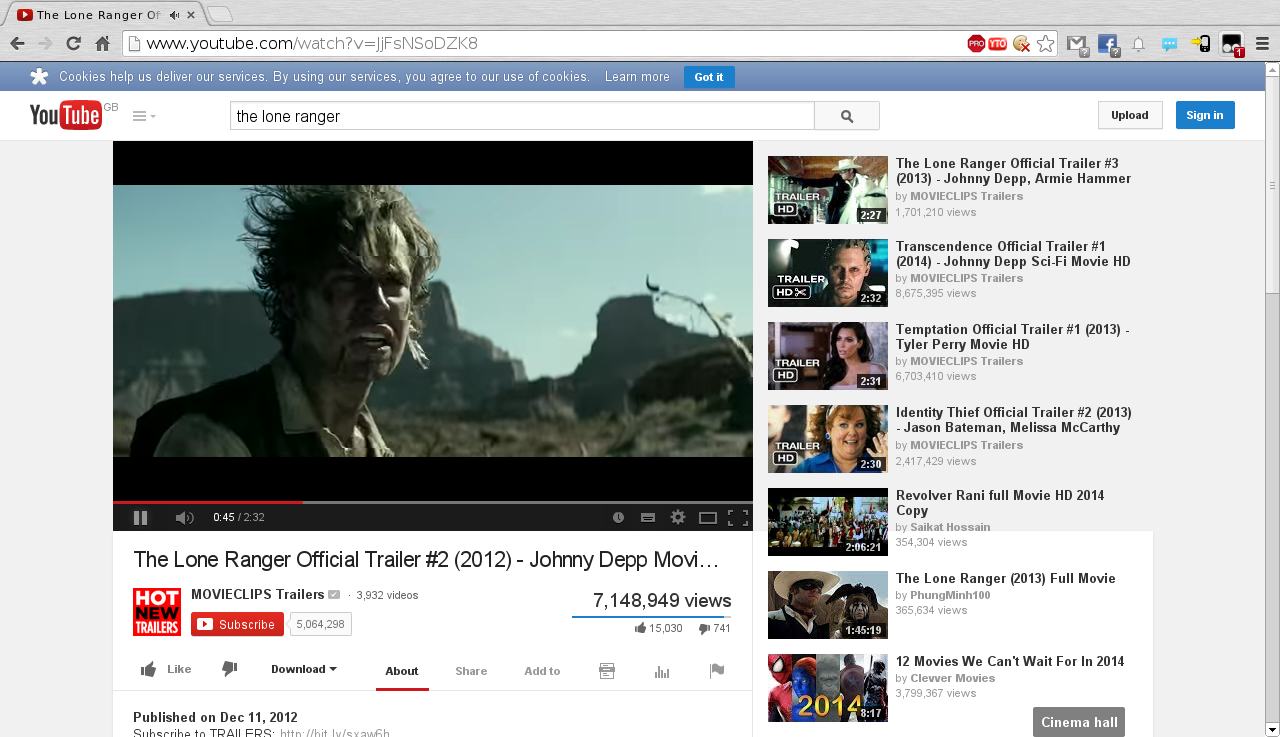The height and width of the screenshot is (737, 1280).
Task: Open Lone Ranger Official Trailer #3 thumbnail
Action: point(828,190)
